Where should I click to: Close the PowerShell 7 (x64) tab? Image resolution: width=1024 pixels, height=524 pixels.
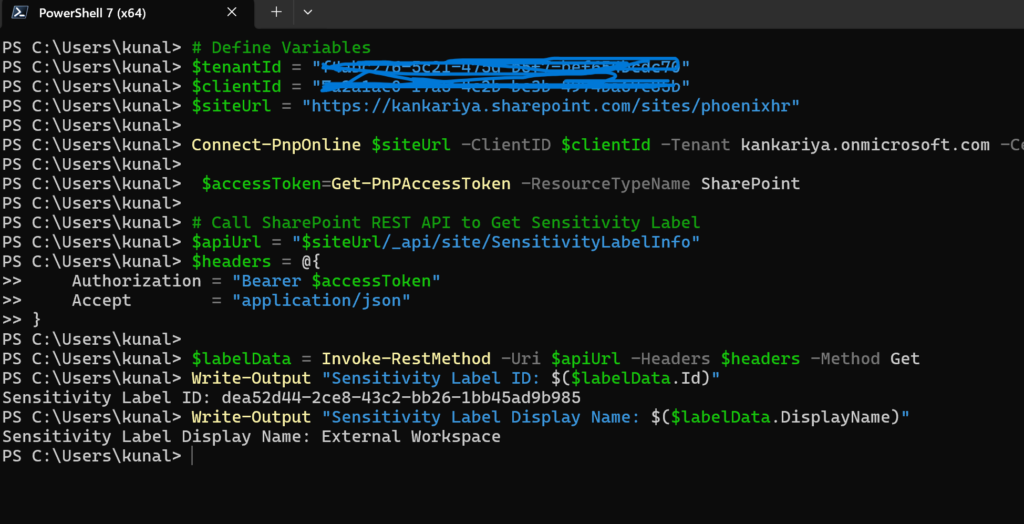[232, 12]
